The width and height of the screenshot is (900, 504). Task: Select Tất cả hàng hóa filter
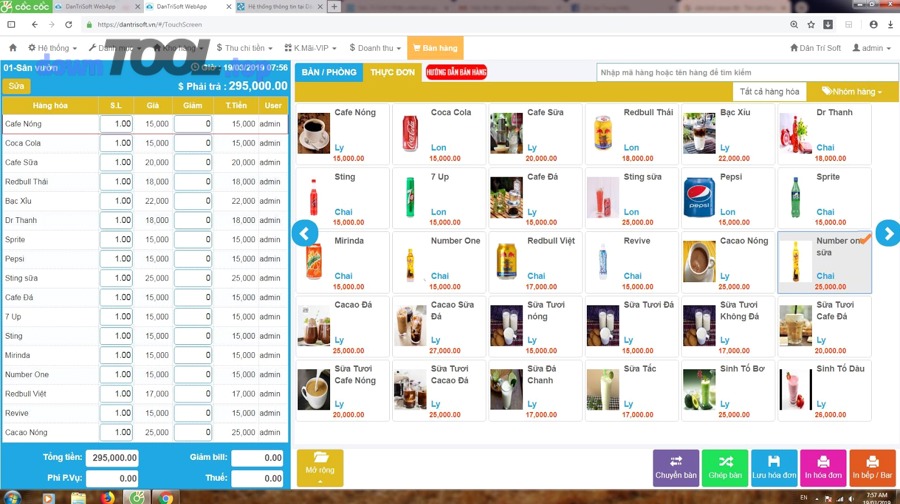(769, 91)
